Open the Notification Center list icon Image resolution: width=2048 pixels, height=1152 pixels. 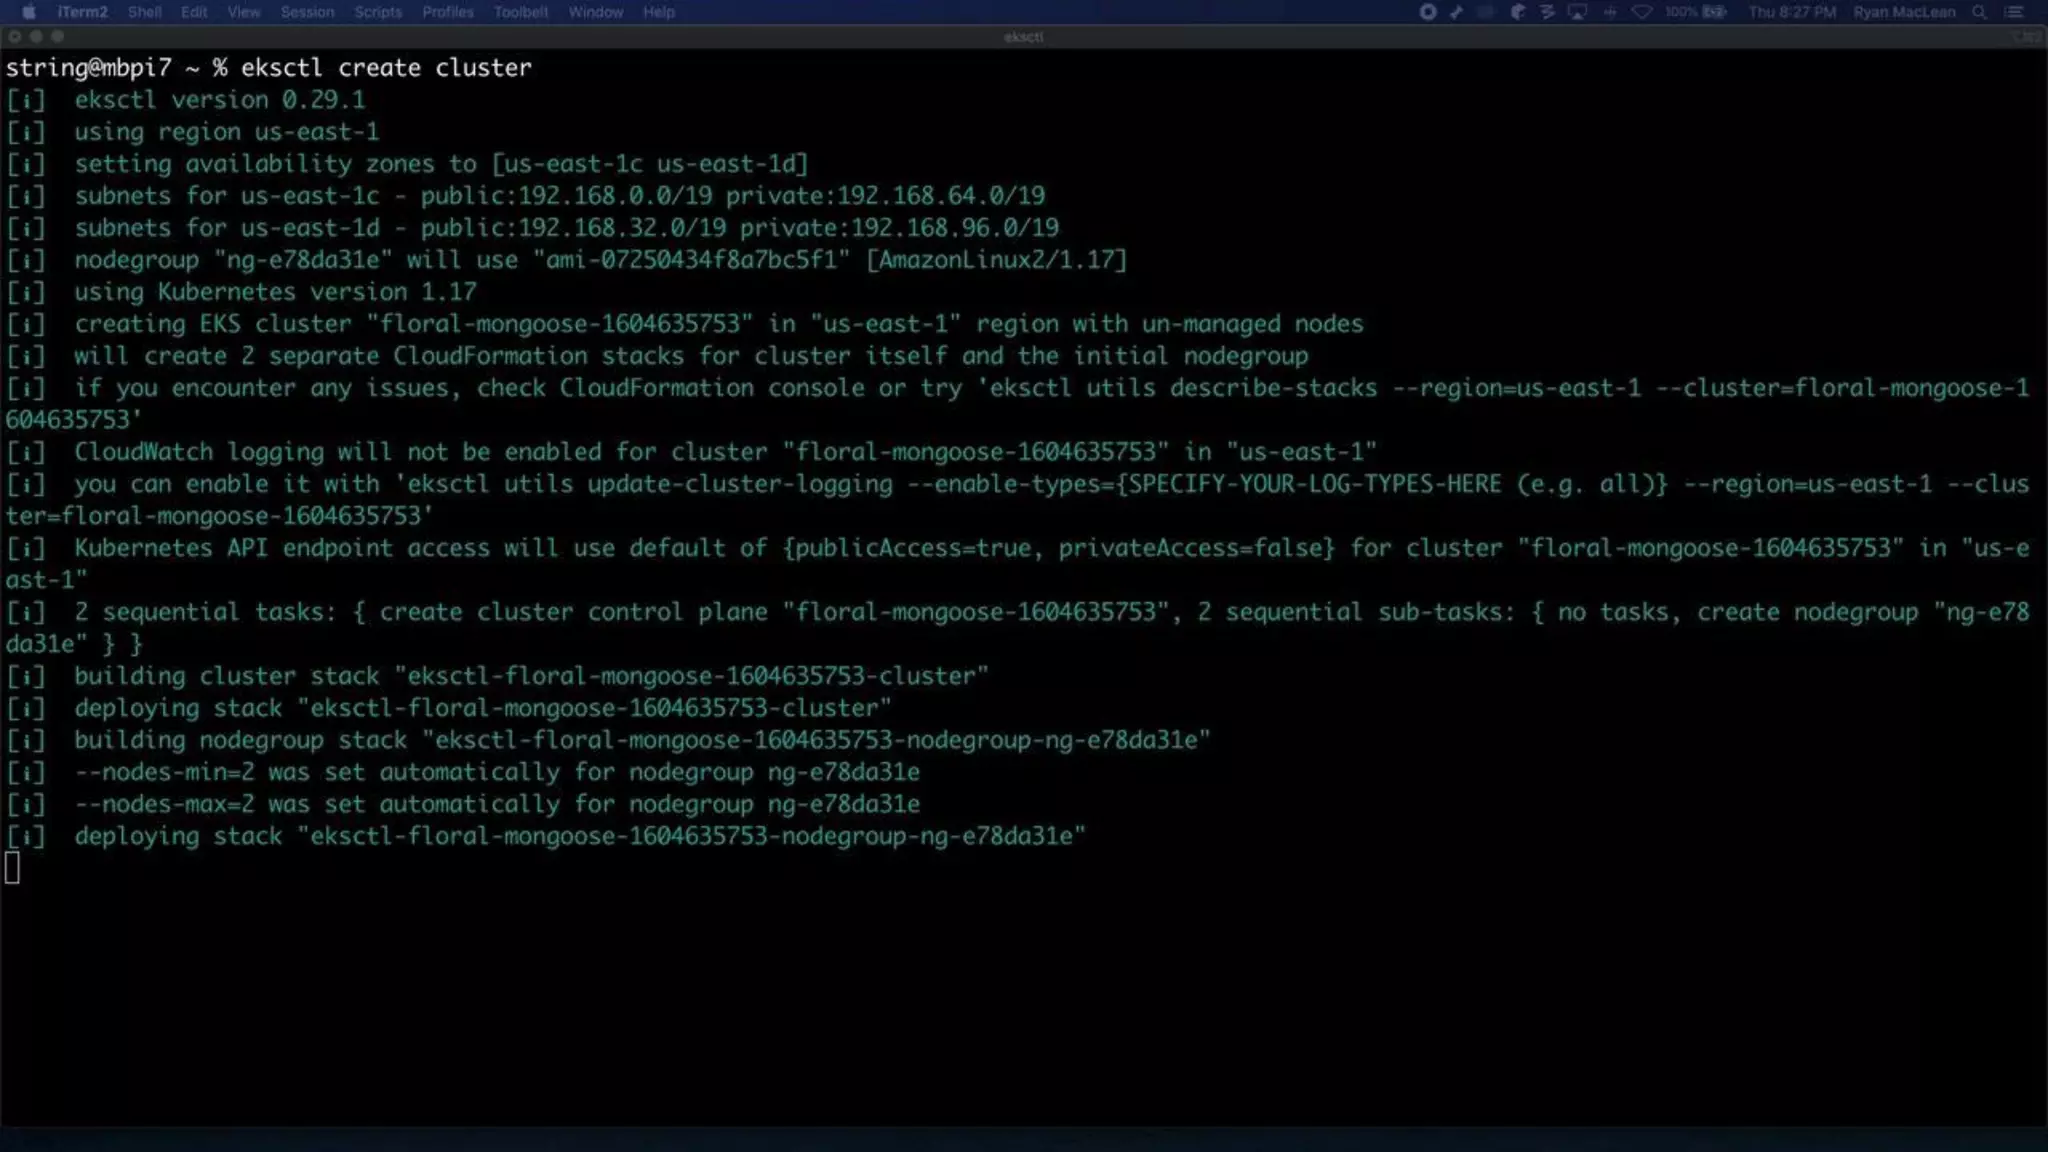click(2014, 12)
